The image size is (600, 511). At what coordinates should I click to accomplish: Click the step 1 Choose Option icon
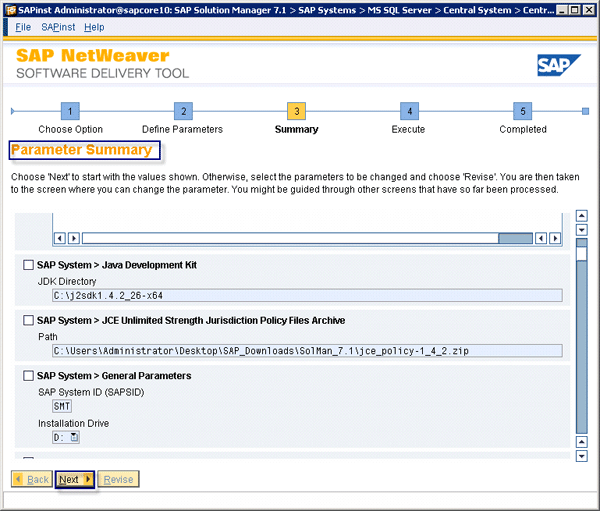click(x=70, y=111)
